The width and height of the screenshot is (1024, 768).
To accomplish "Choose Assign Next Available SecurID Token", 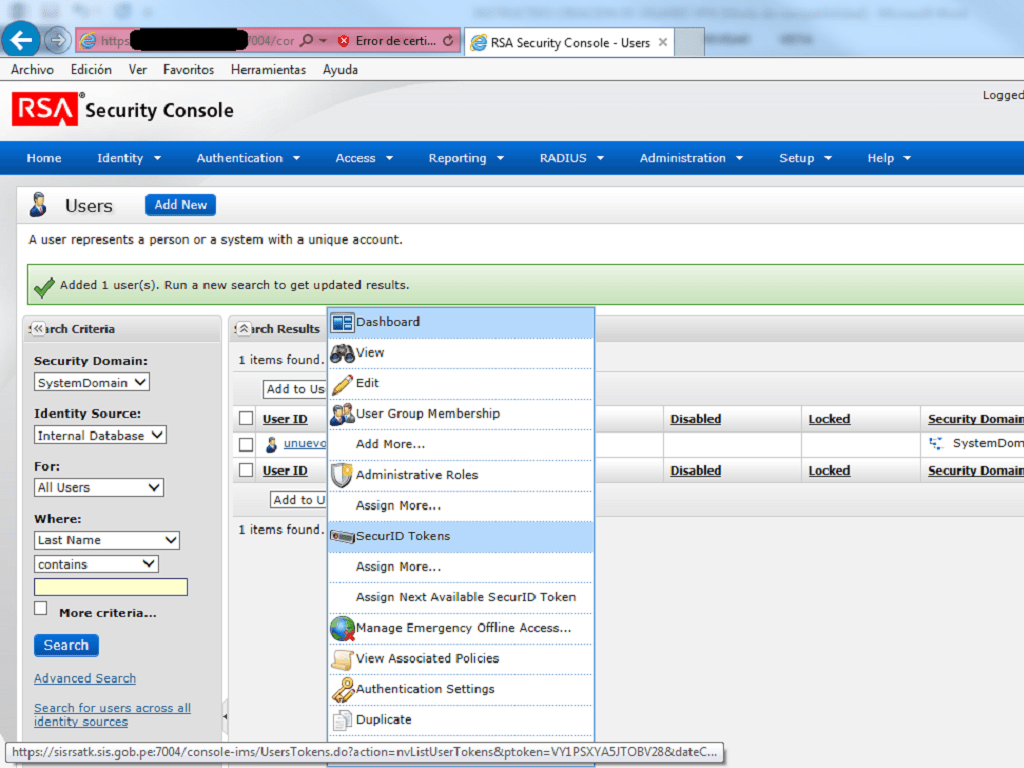I will [465, 597].
